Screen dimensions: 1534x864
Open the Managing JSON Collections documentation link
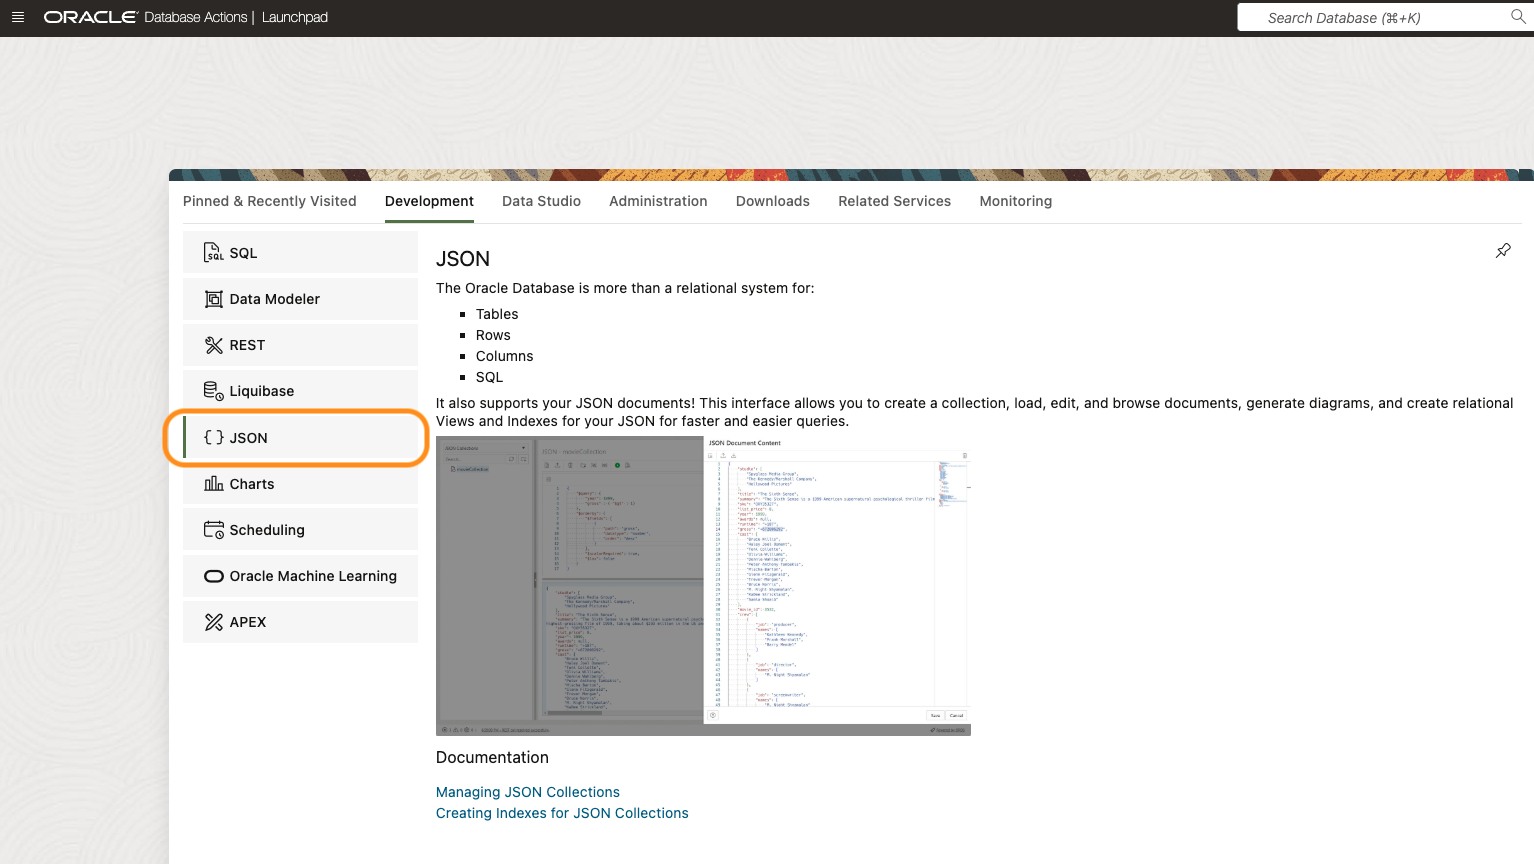click(527, 792)
